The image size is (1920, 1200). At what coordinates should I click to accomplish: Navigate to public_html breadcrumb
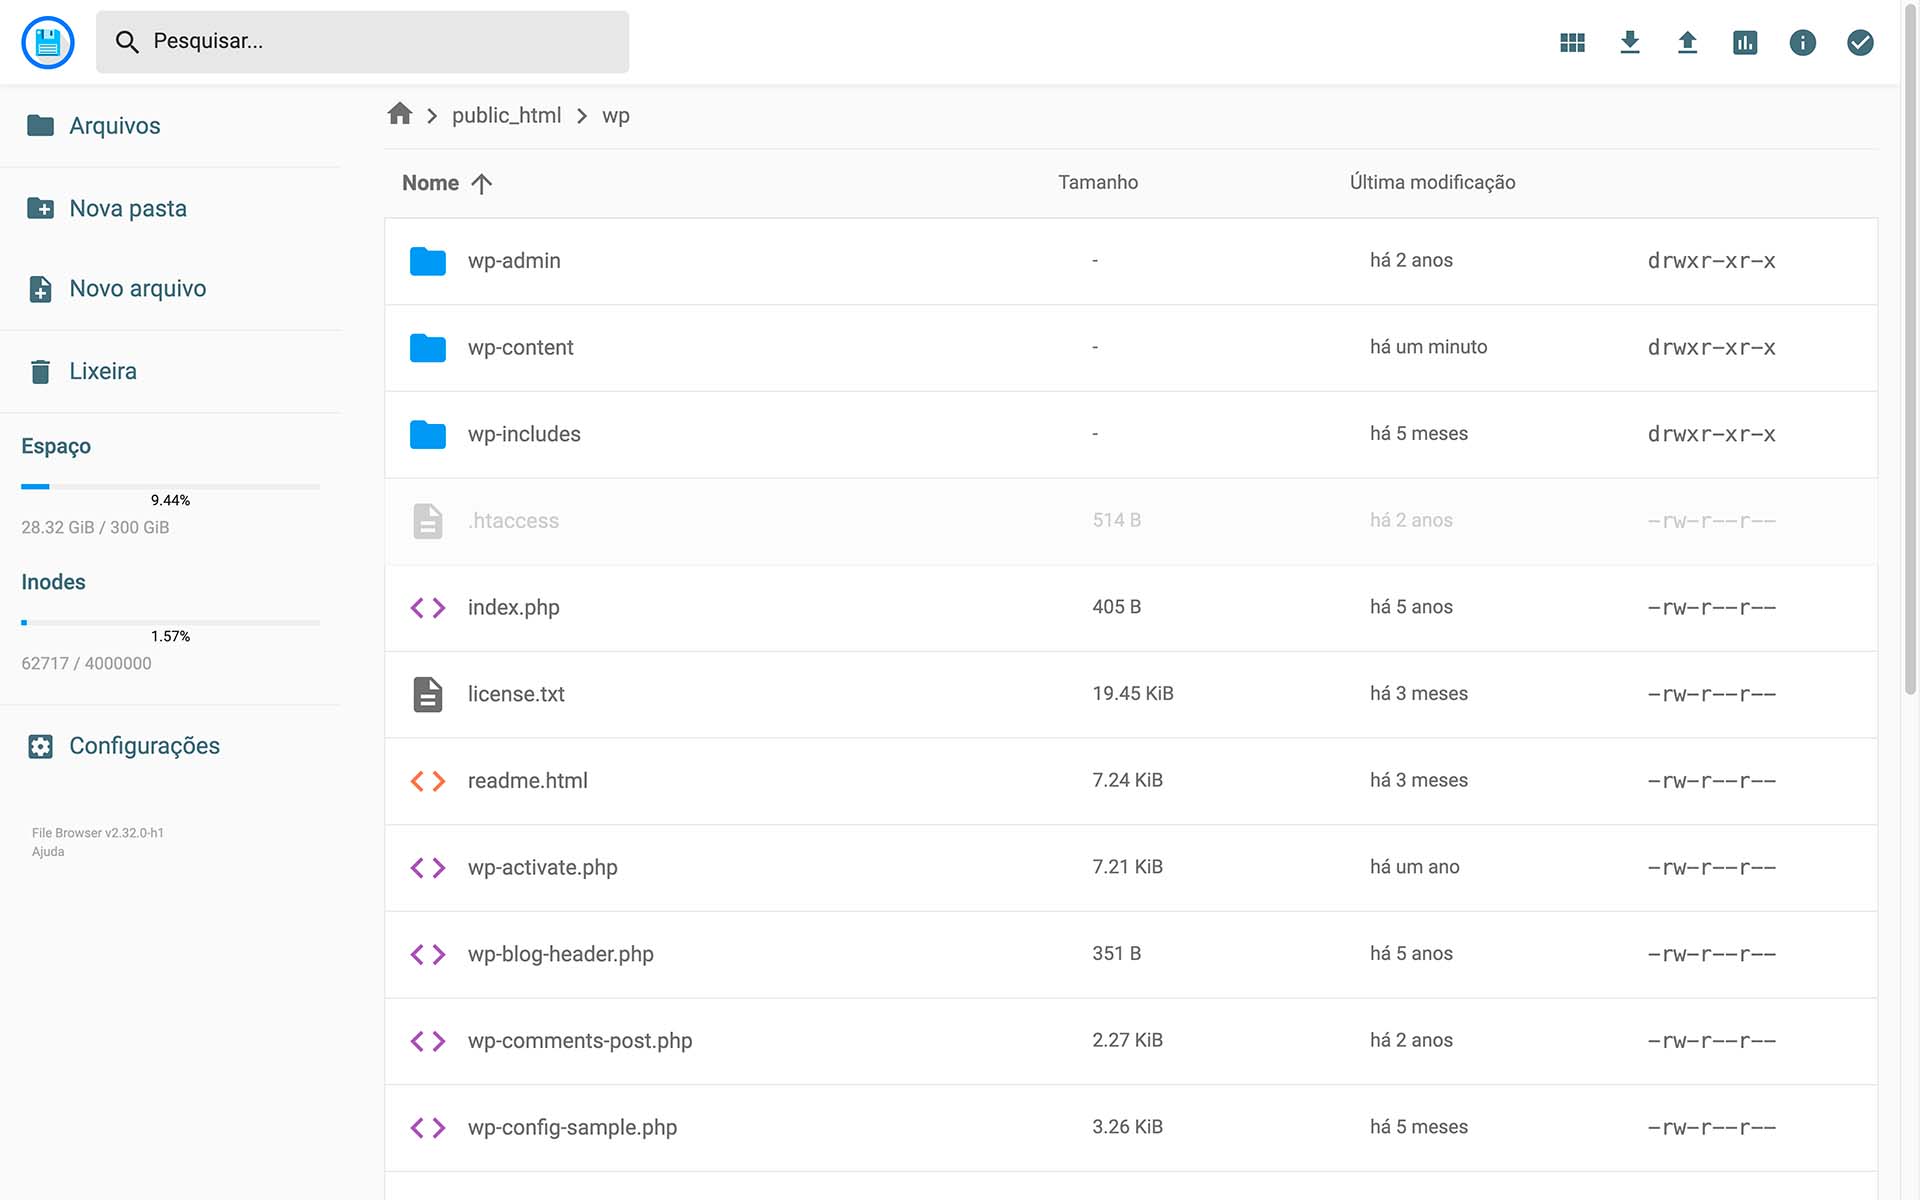click(506, 115)
